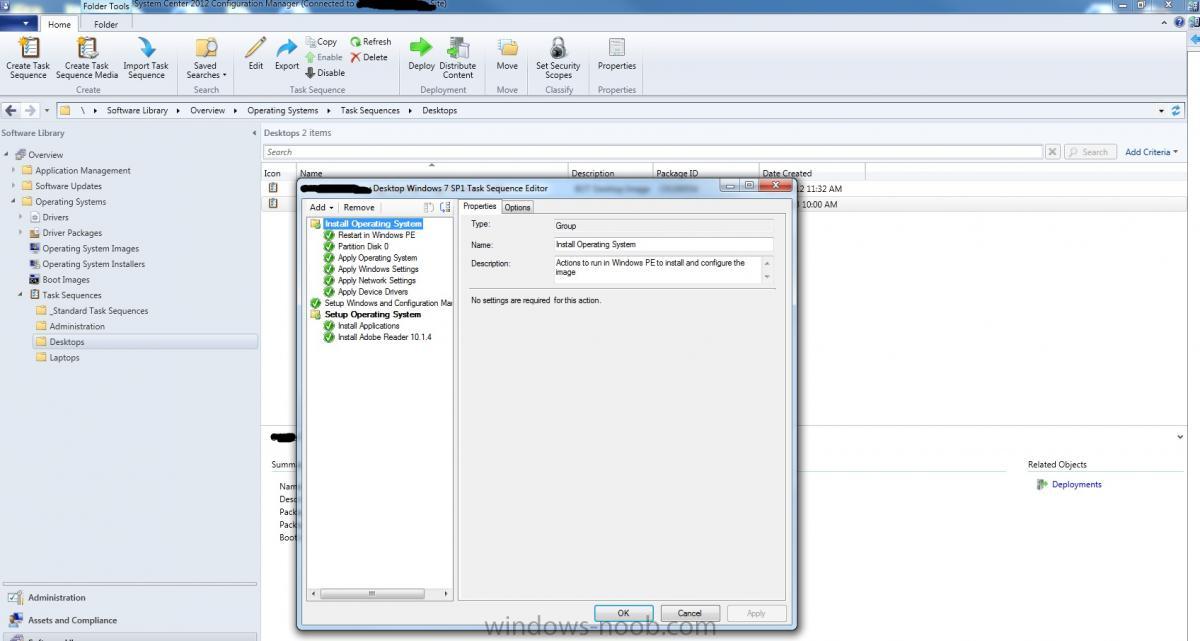Click the Create Task Sequence Media icon
Viewport: 1200px width, 641px height.
click(x=87, y=48)
